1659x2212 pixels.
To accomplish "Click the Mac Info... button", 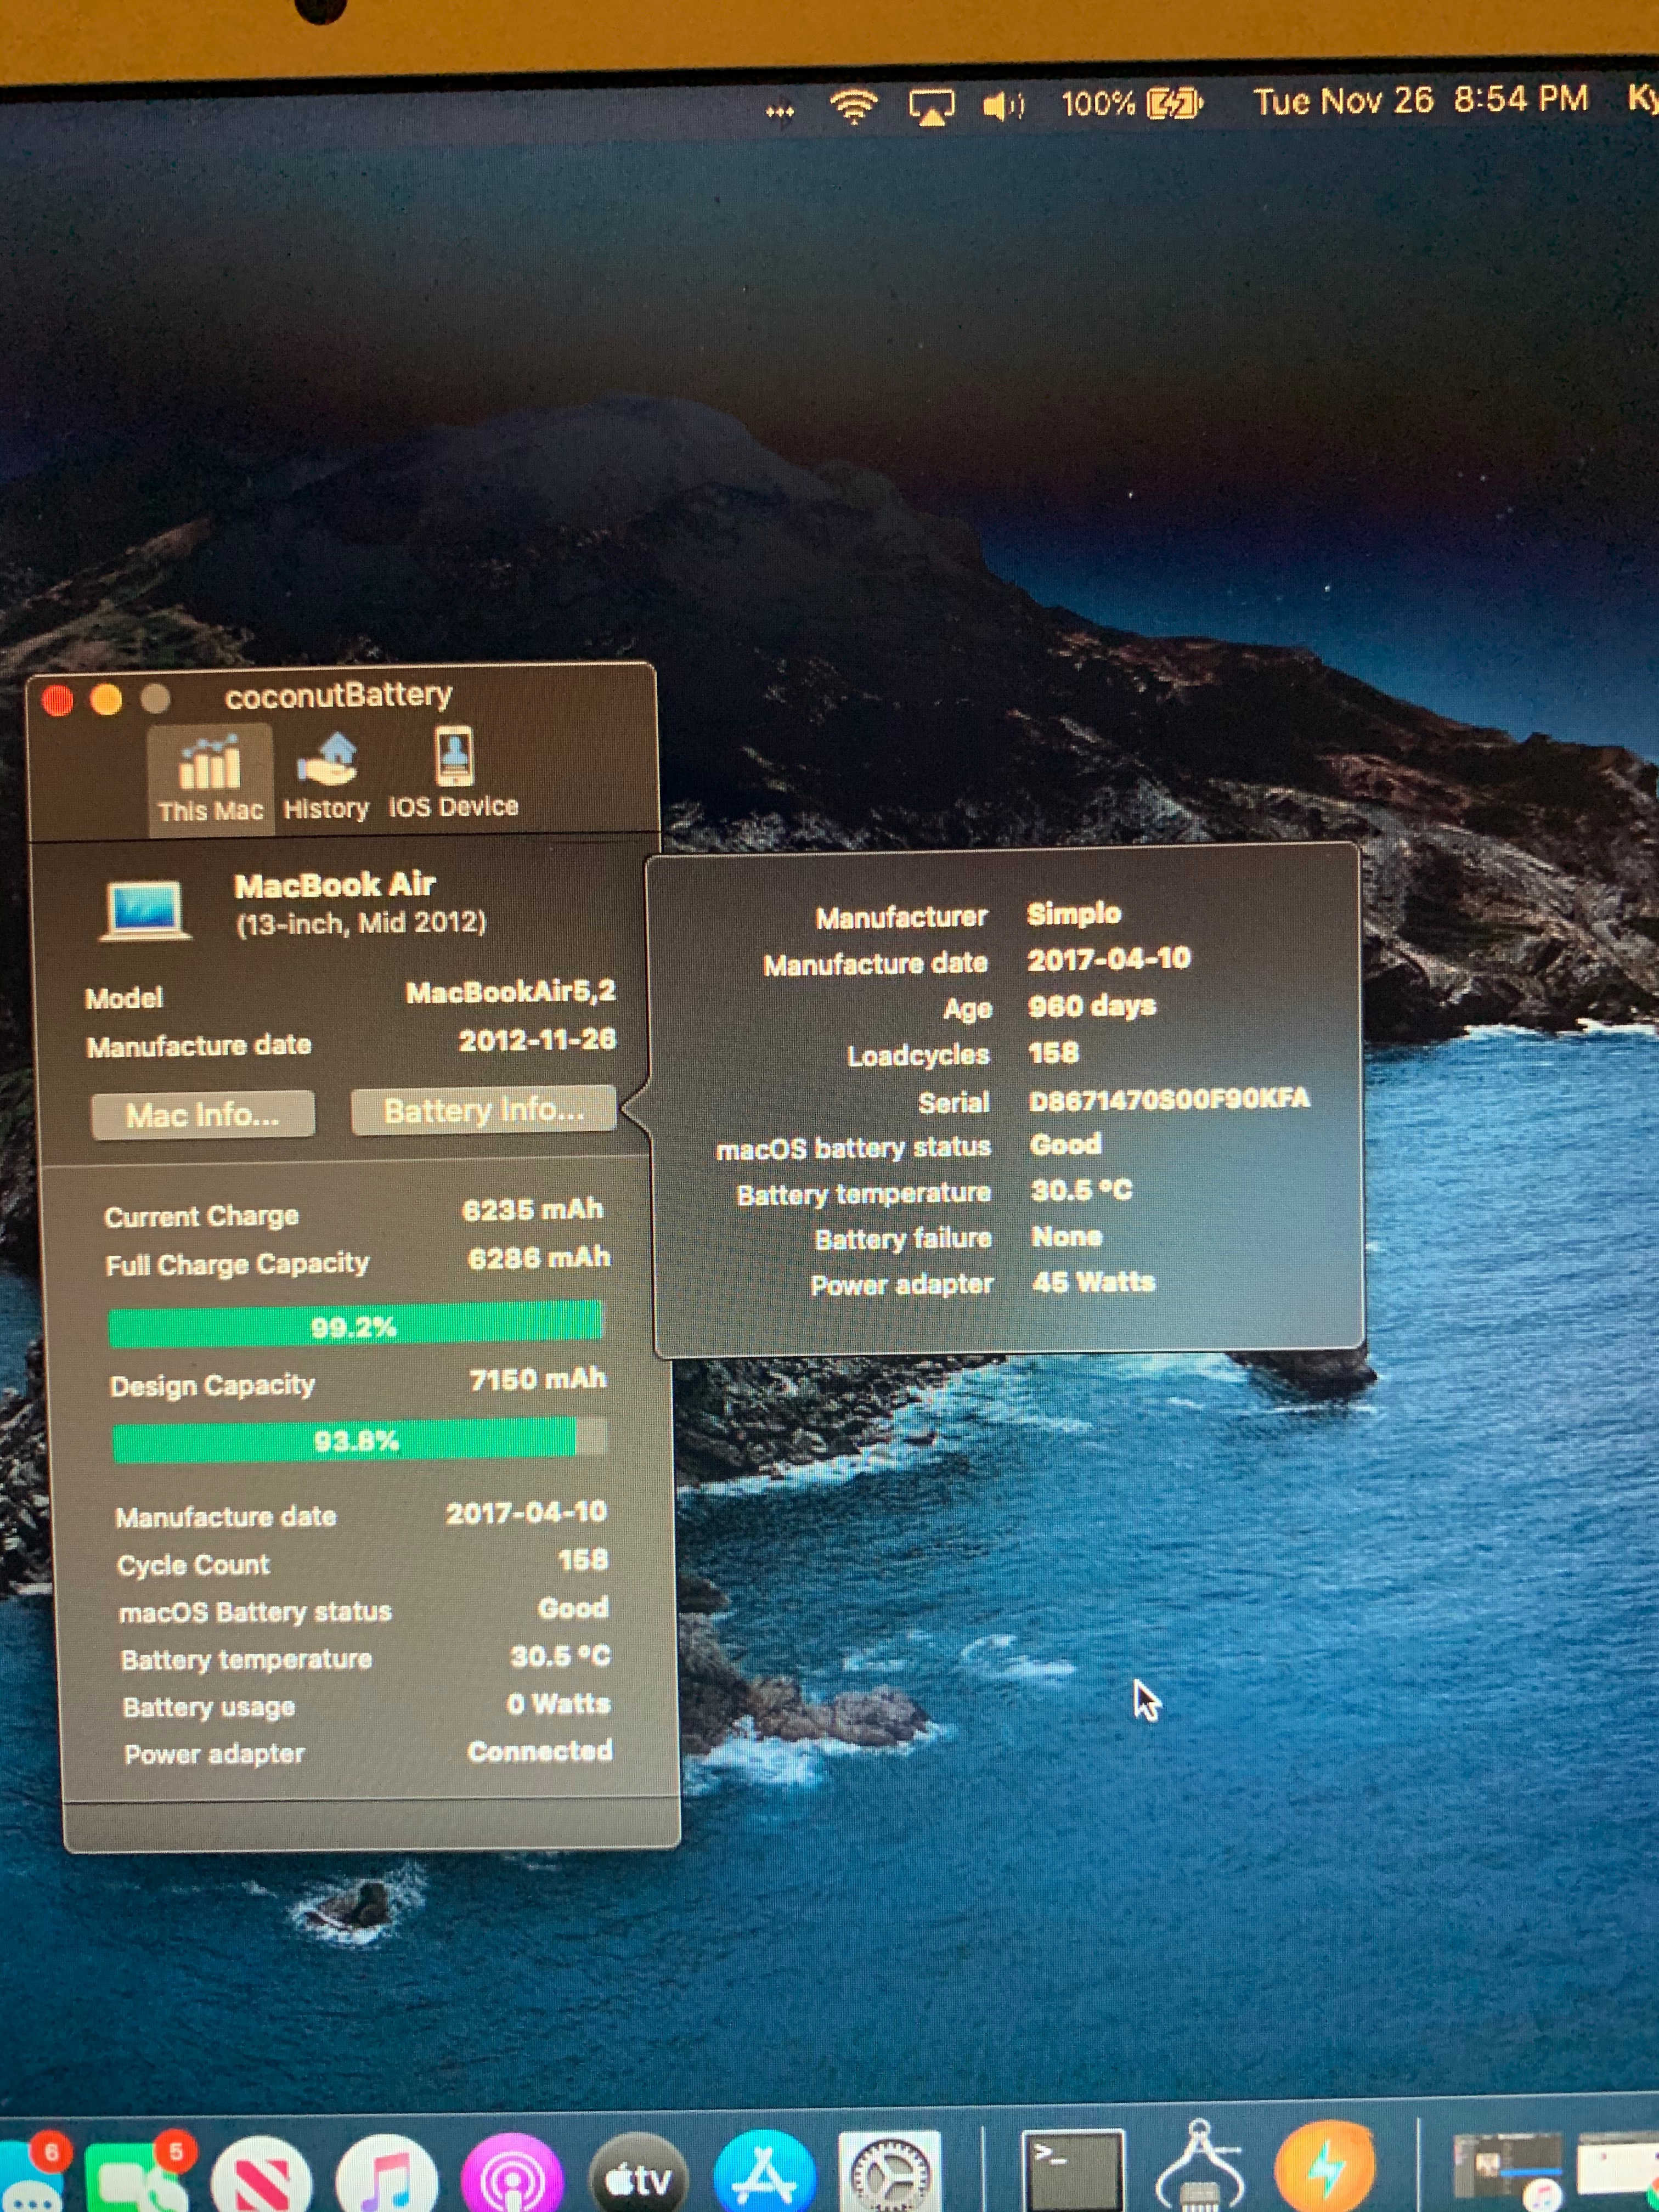I will pyautogui.click(x=203, y=1114).
